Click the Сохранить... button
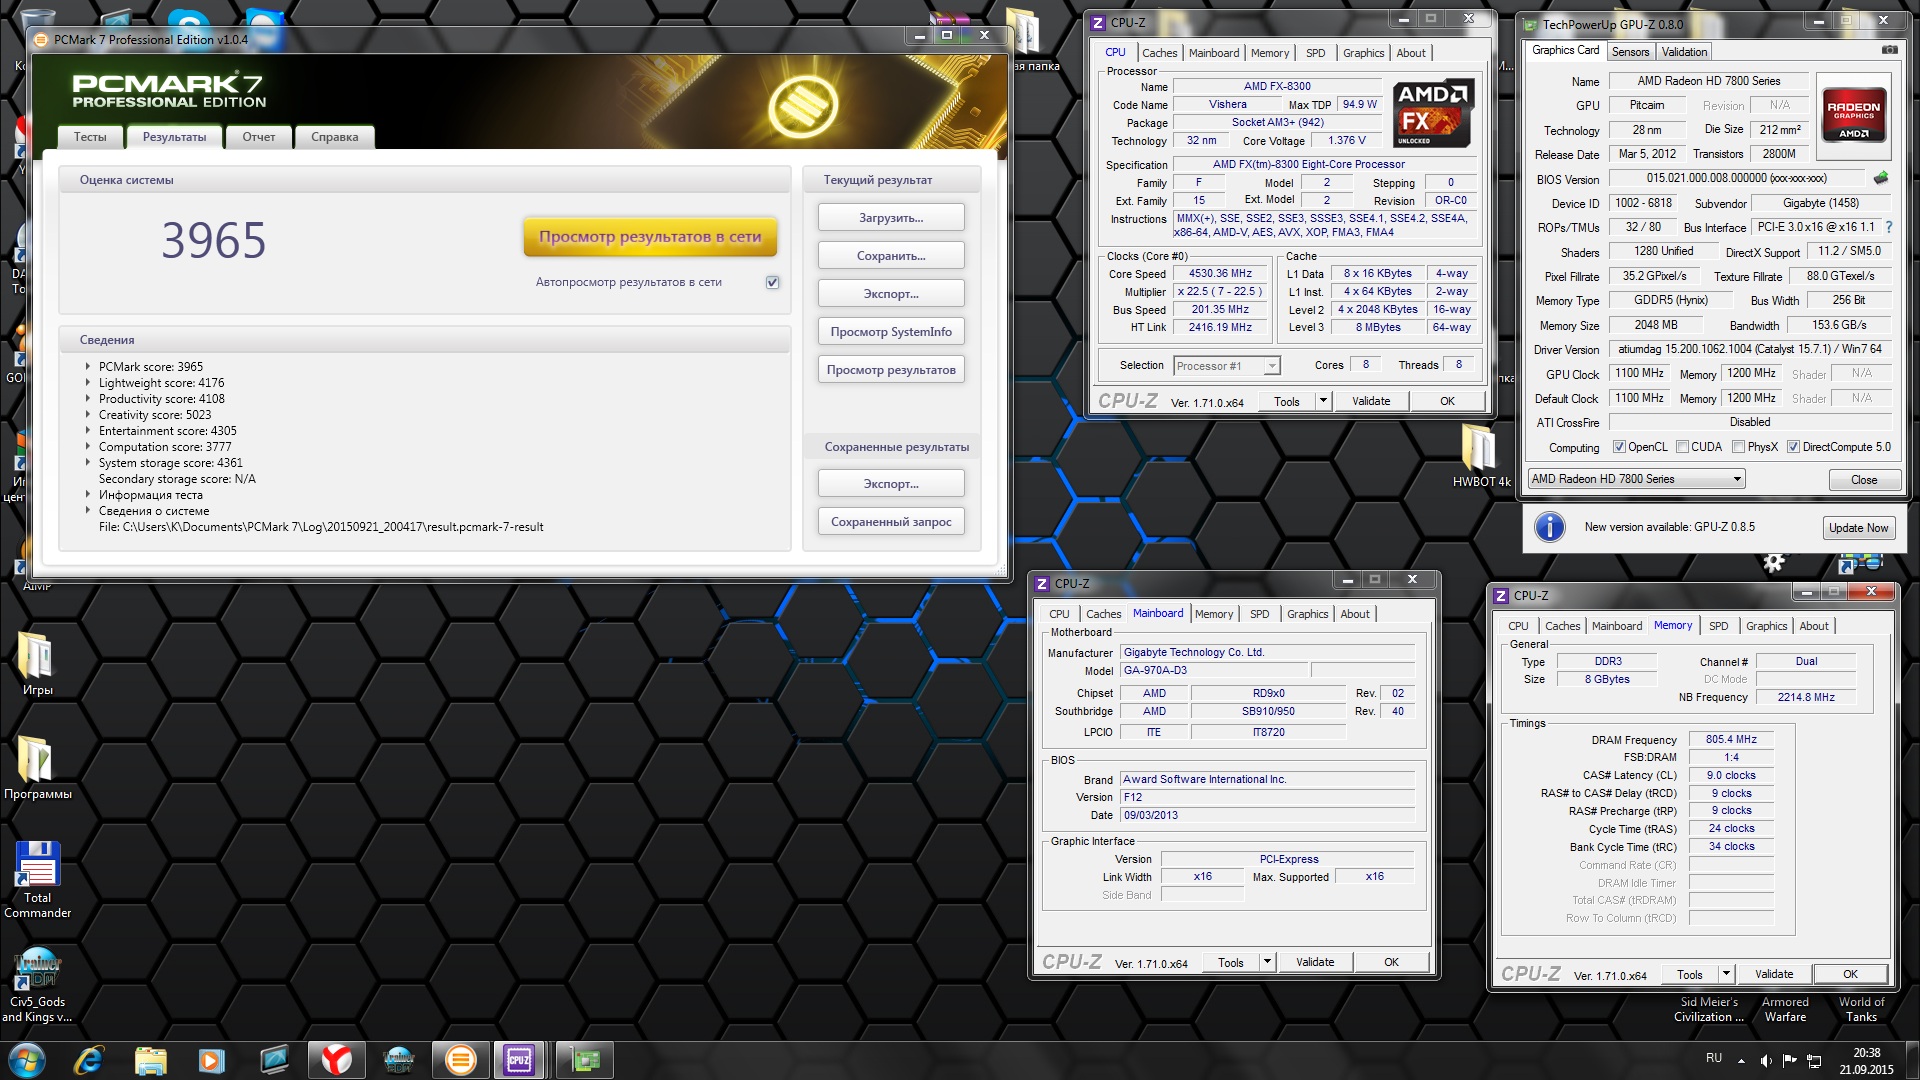 pos(891,256)
